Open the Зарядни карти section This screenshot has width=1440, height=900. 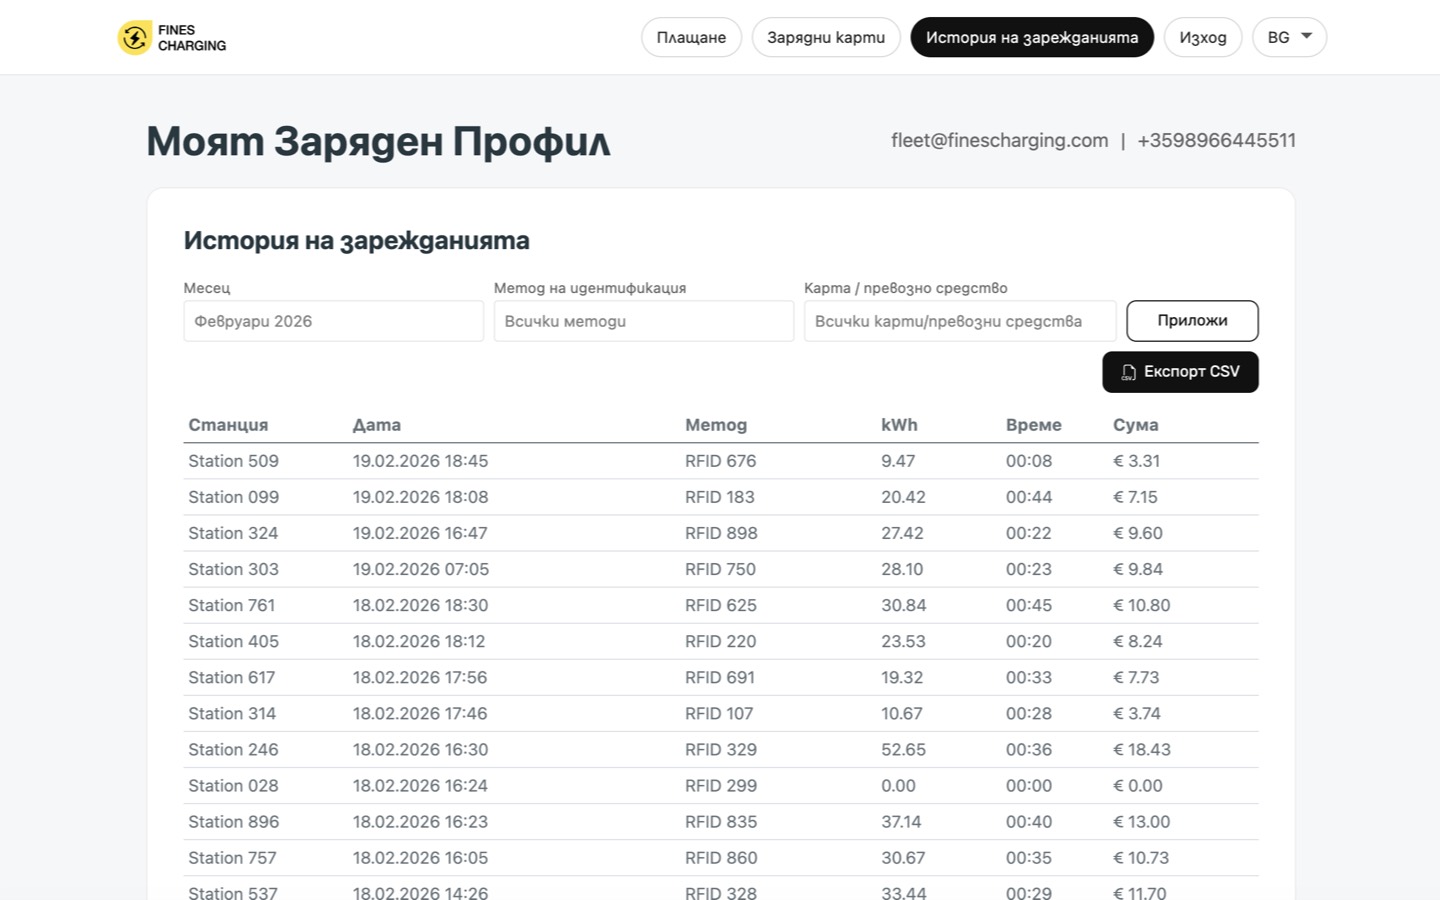[x=826, y=37]
